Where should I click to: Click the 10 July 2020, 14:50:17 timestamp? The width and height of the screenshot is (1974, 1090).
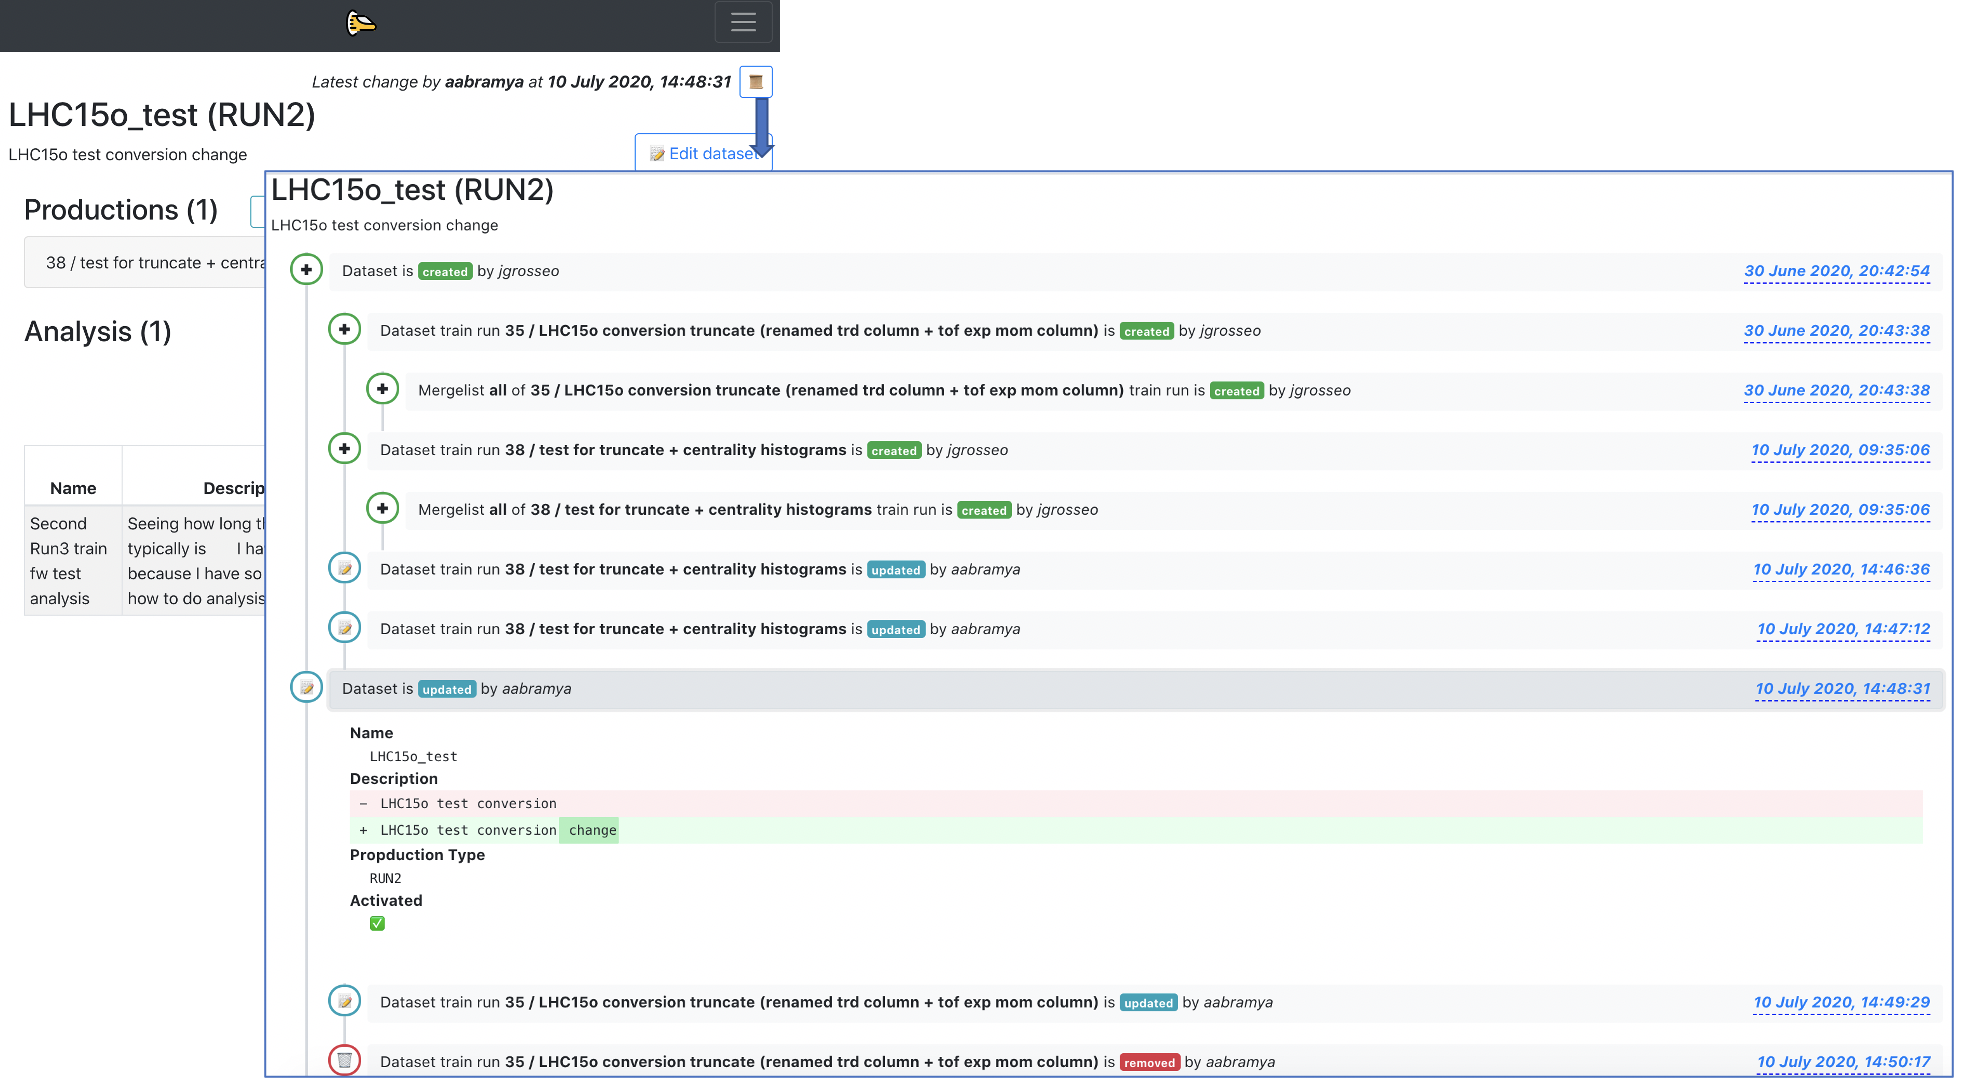pos(1843,1062)
